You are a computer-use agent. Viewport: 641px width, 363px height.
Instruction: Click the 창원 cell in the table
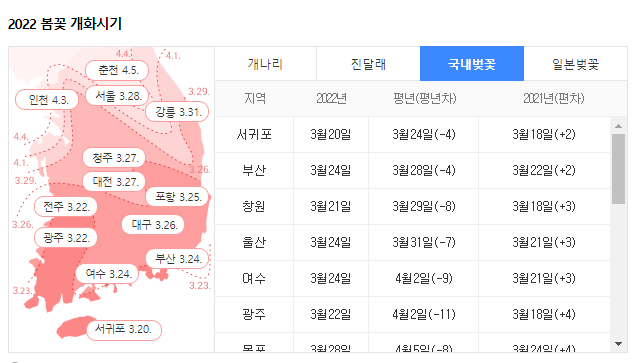(x=254, y=206)
